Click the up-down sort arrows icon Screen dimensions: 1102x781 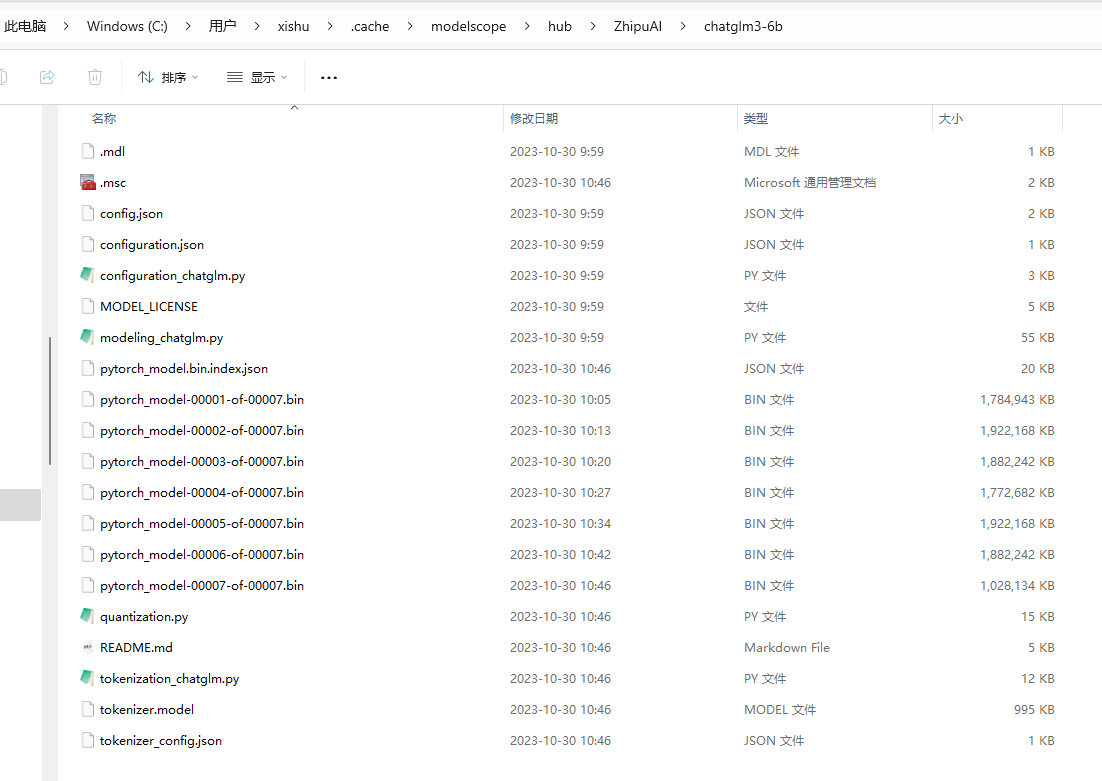coord(145,77)
